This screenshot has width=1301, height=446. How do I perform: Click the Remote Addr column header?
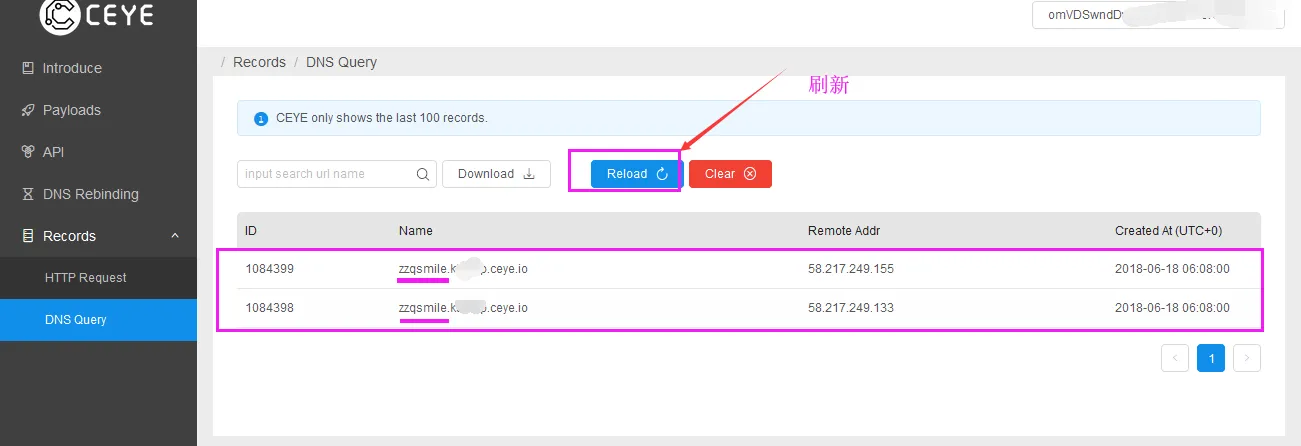click(844, 231)
